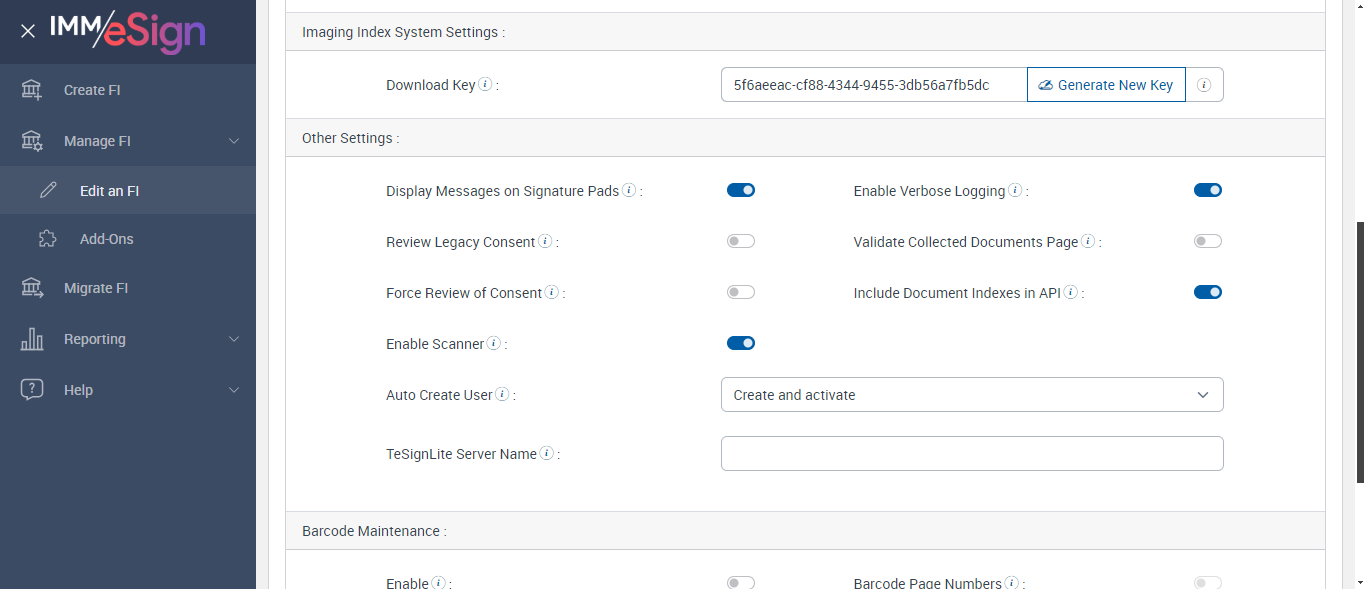
Task: Click the Edit an FI pencil icon
Action: [48, 190]
